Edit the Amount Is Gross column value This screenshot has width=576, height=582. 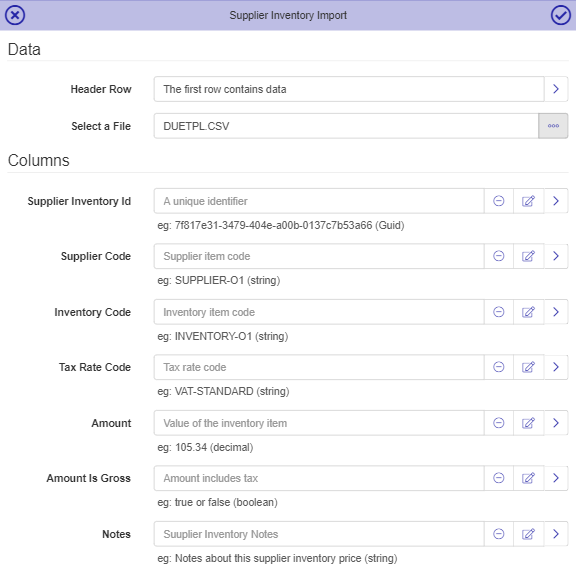[x=528, y=478]
